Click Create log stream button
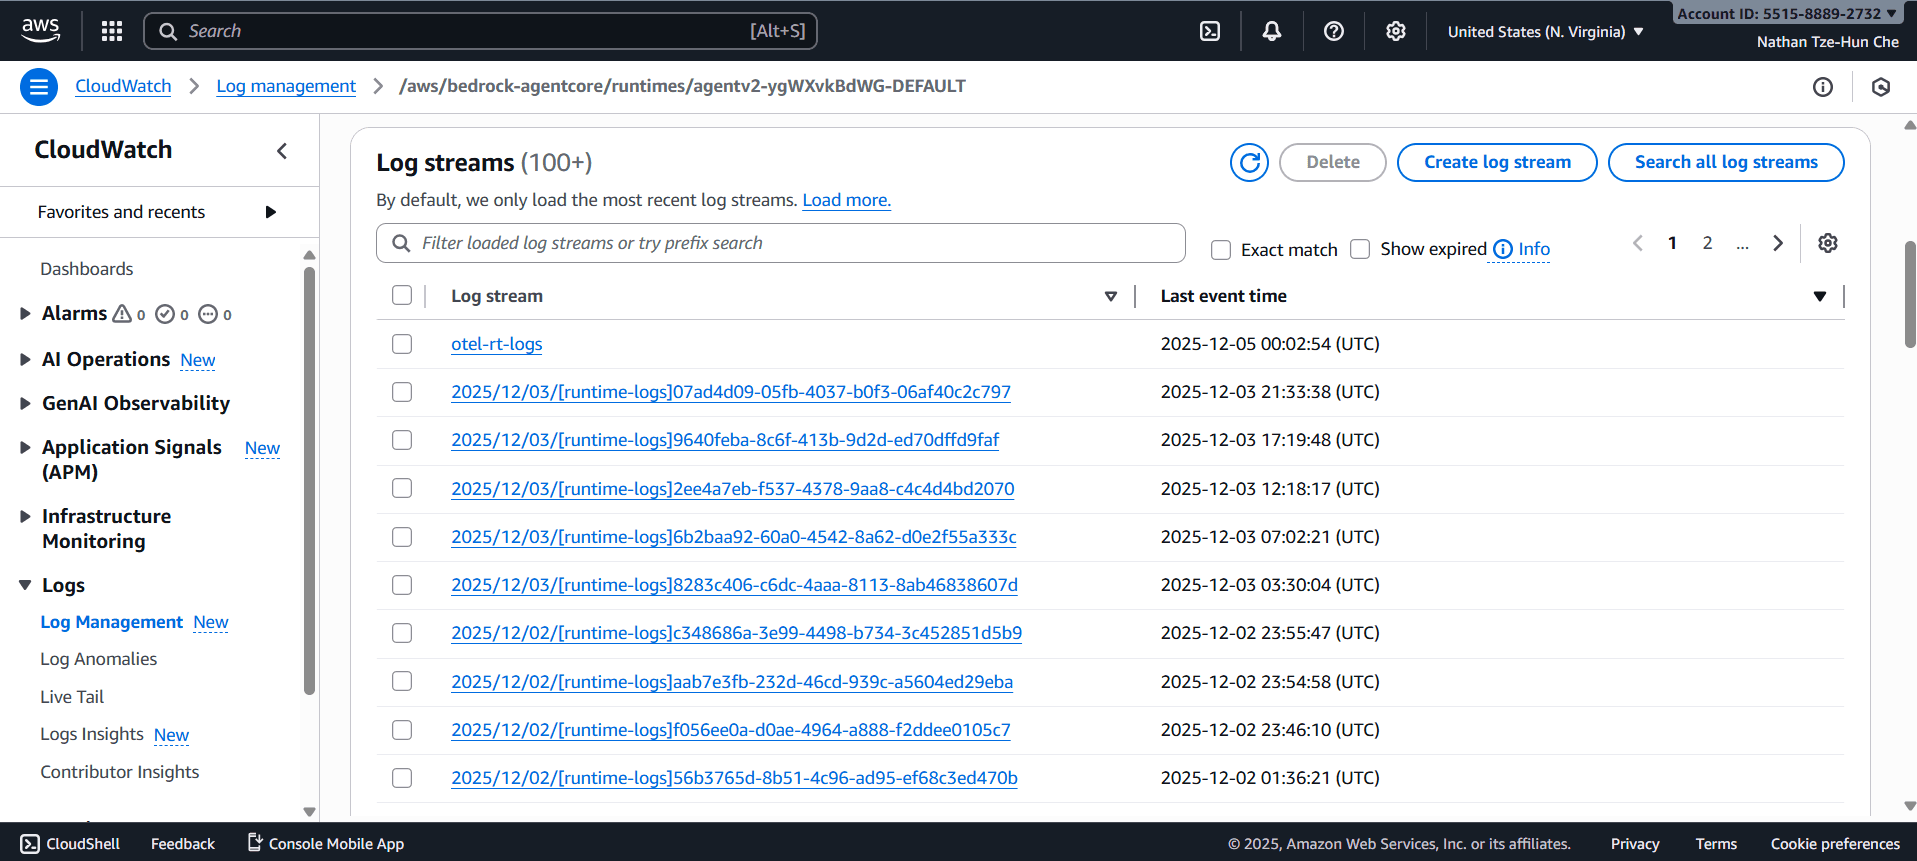The height and width of the screenshot is (861, 1917). [1497, 162]
